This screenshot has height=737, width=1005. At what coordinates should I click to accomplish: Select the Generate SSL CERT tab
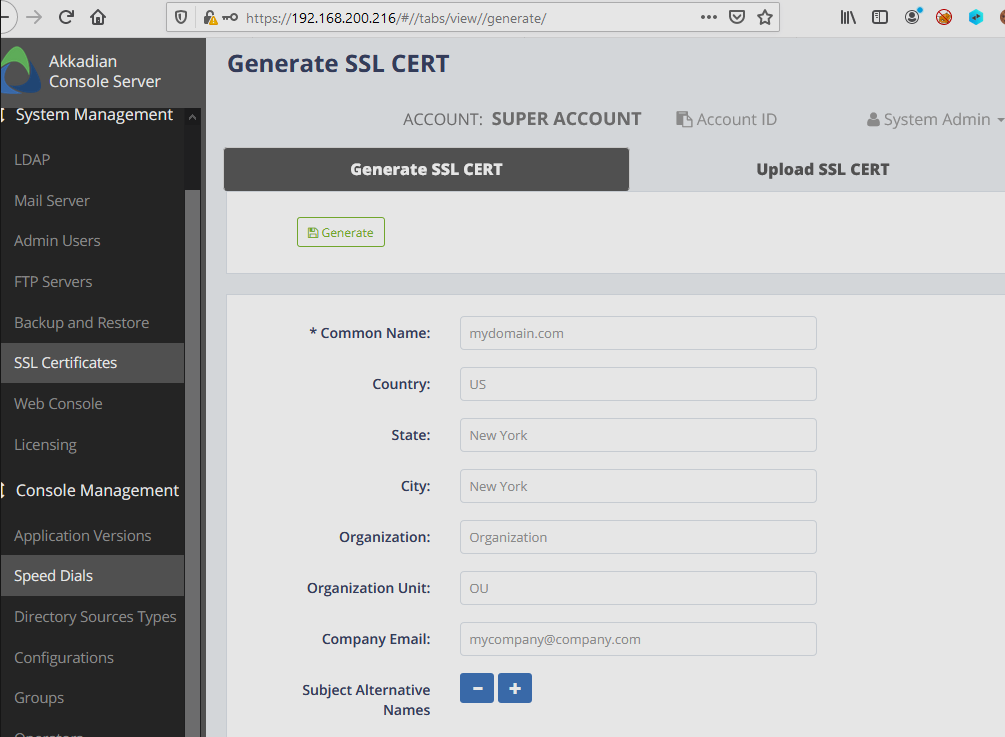point(426,169)
